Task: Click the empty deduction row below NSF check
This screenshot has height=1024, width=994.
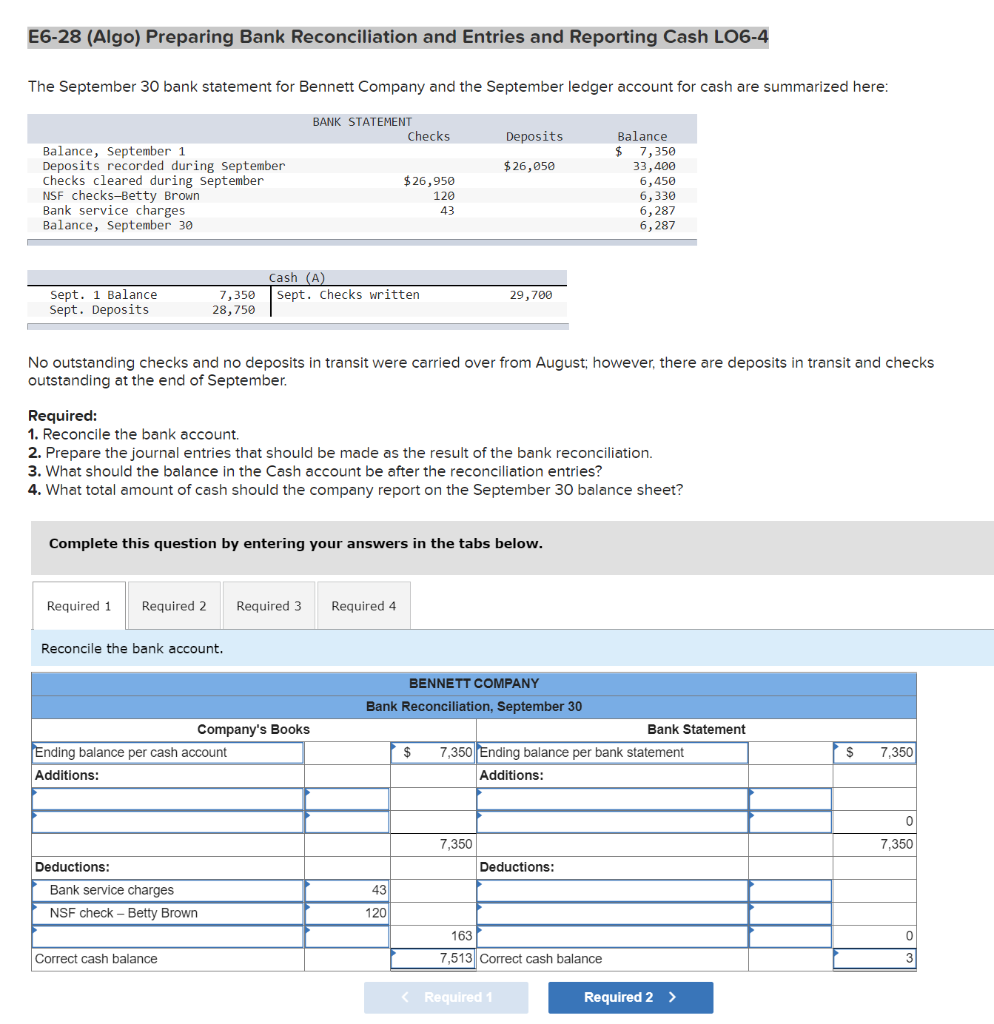Action: [167, 935]
